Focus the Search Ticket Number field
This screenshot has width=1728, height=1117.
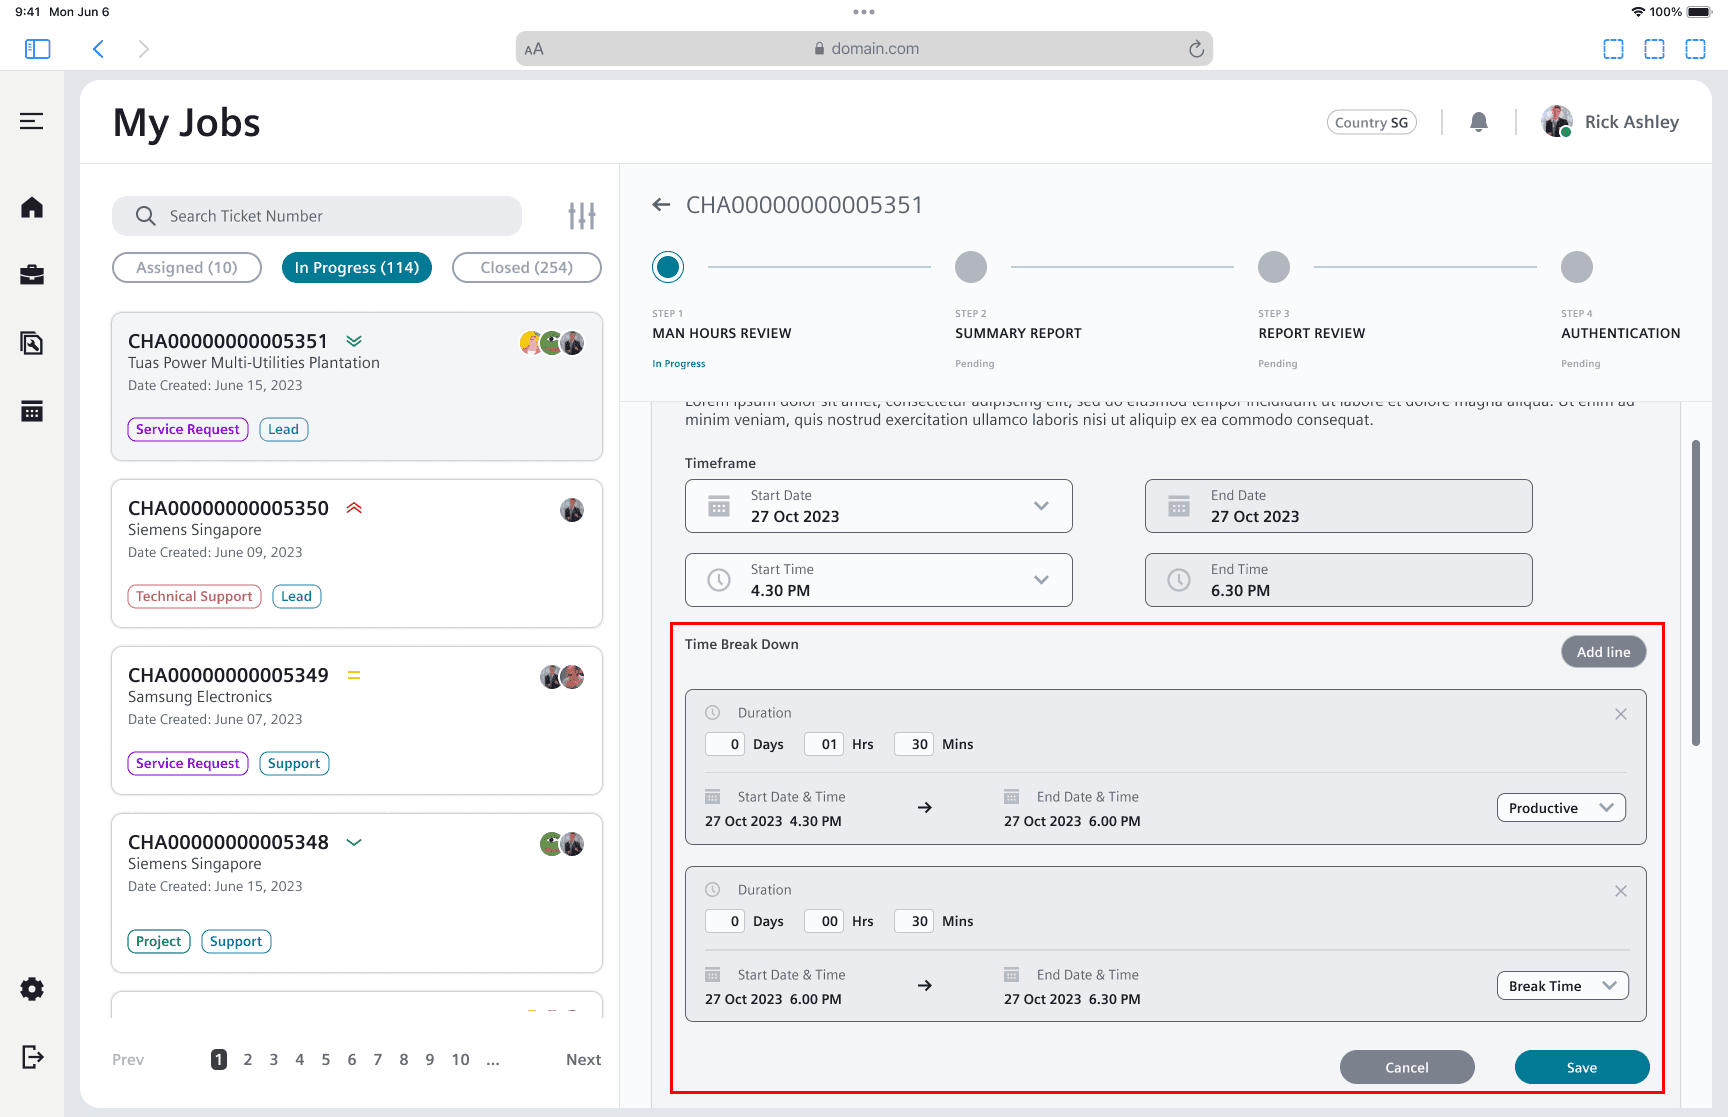317,216
